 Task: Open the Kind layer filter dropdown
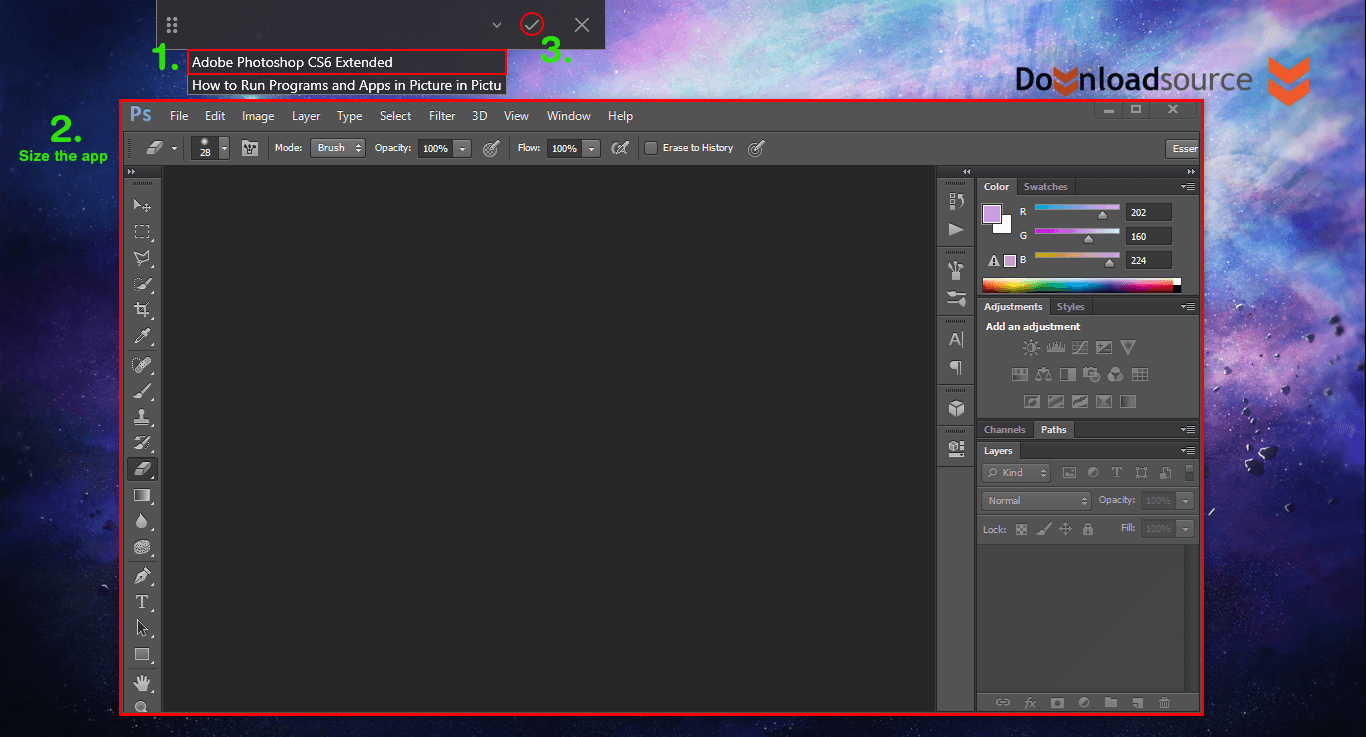point(1016,473)
